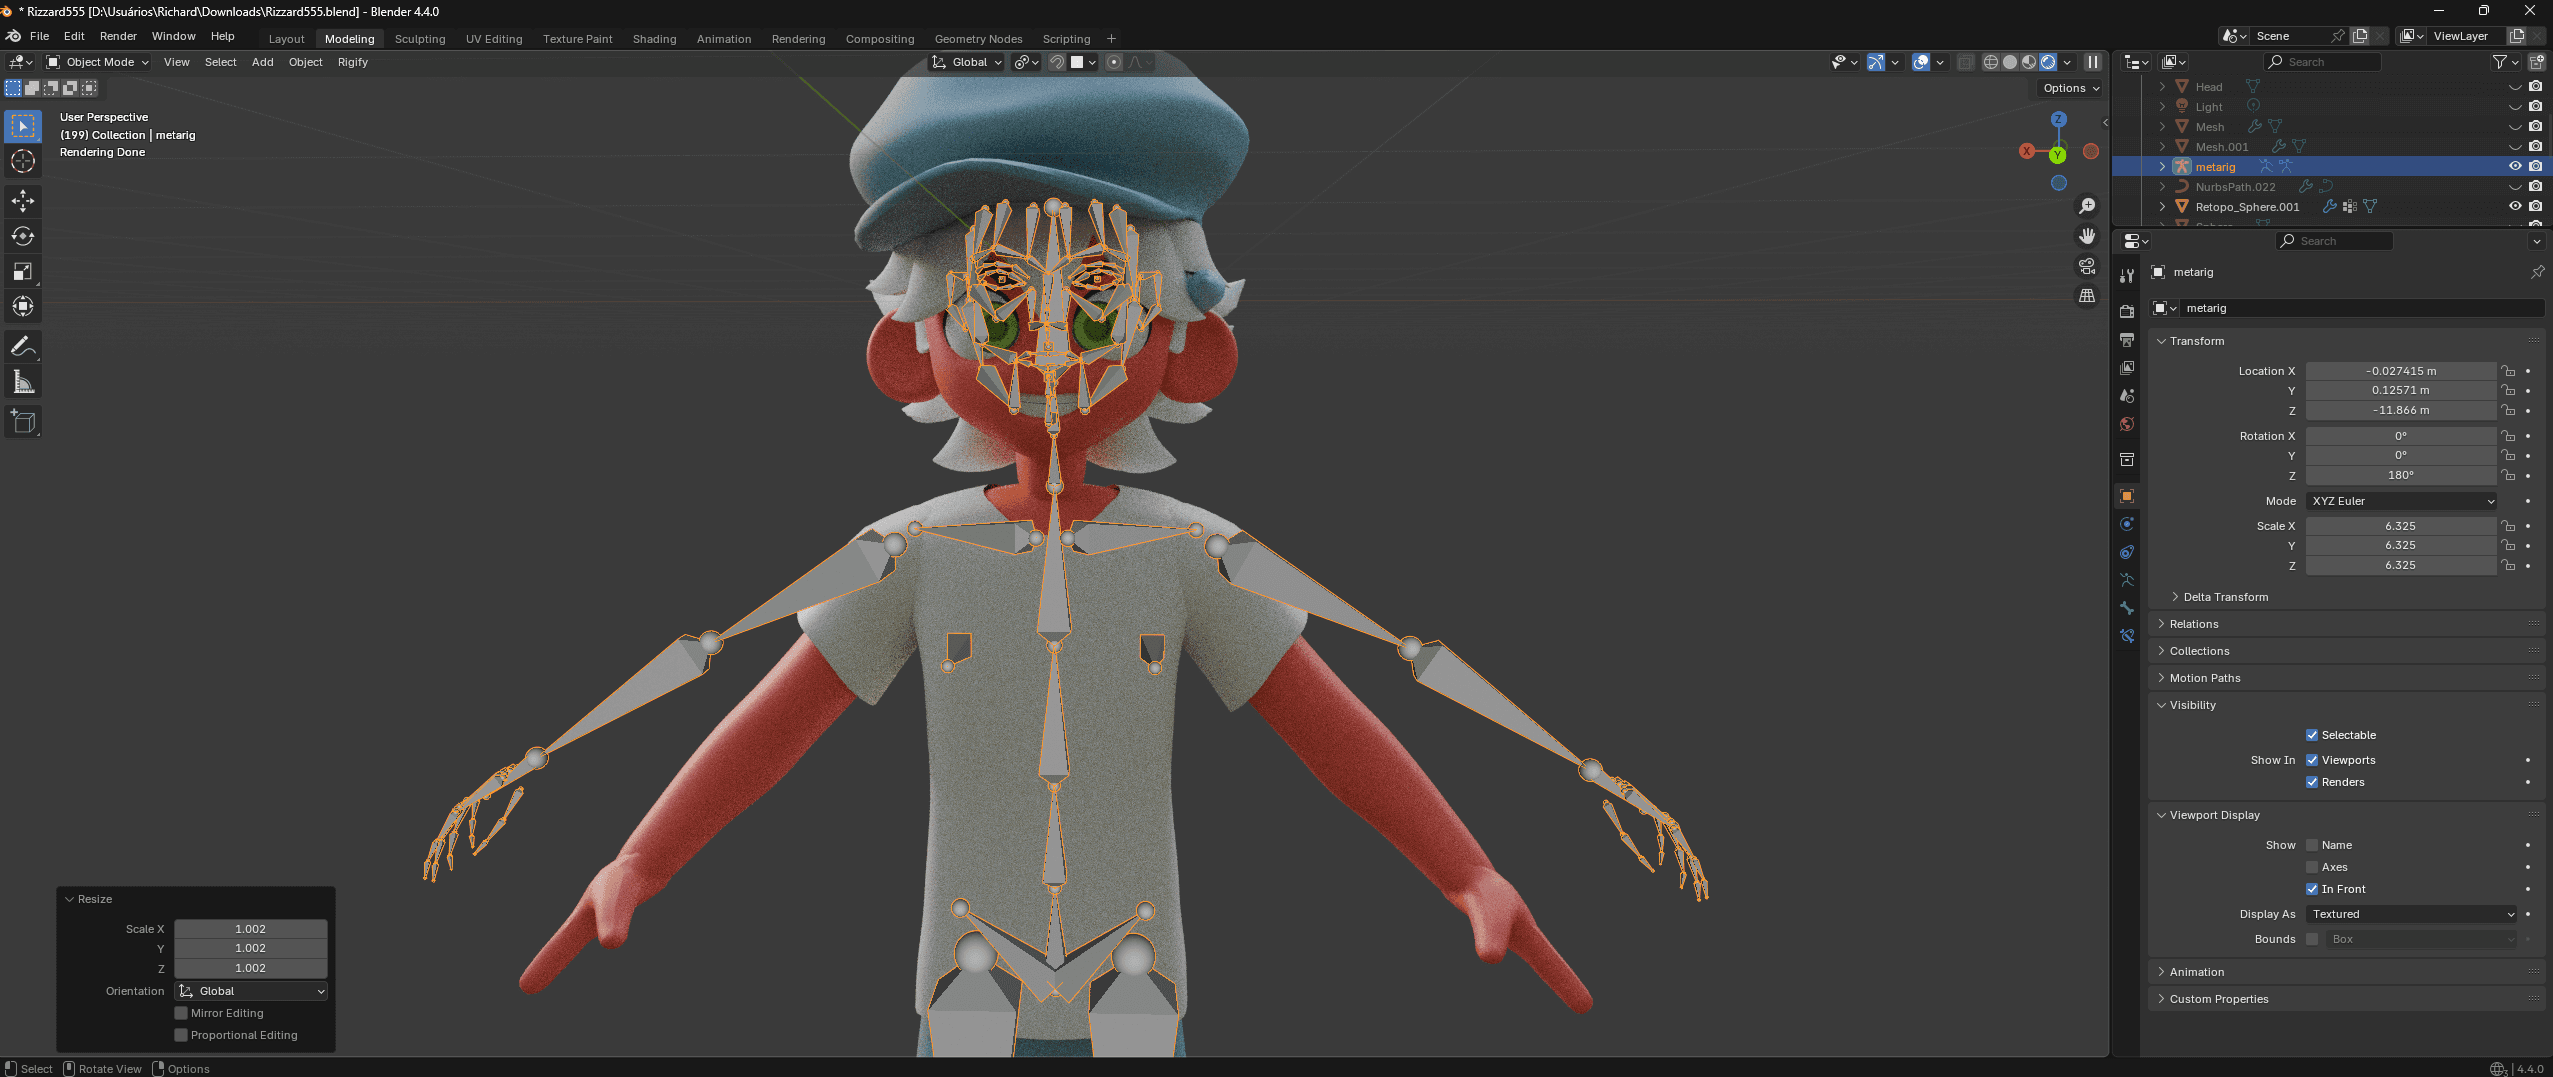The image size is (2553, 1077).
Task: Switch to material preview shading
Action: pyautogui.click(x=2029, y=62)
